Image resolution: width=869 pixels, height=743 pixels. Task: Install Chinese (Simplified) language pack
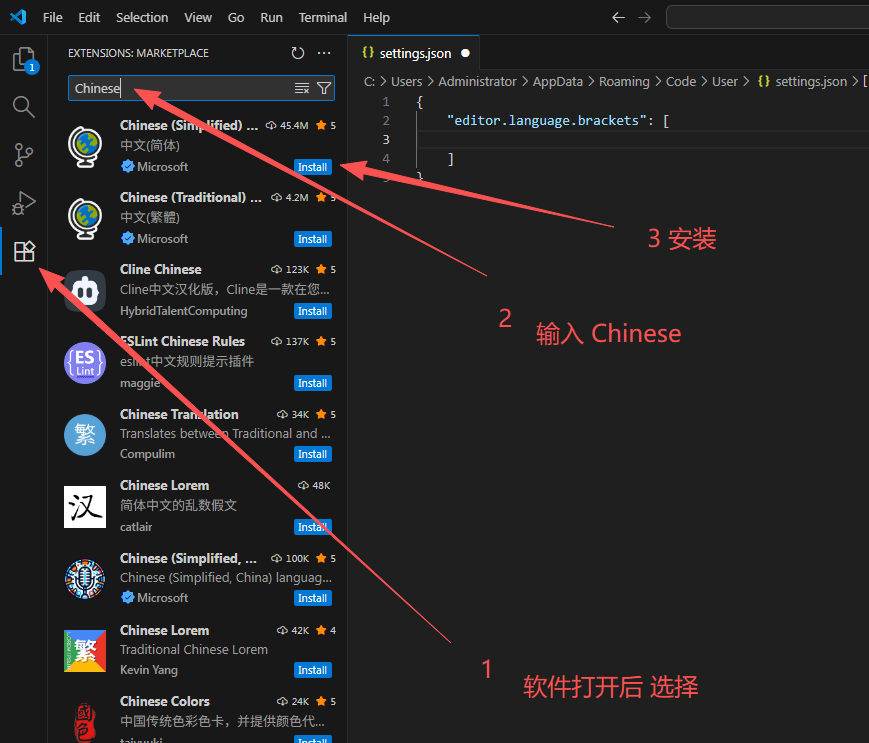[x=313, y=167]
